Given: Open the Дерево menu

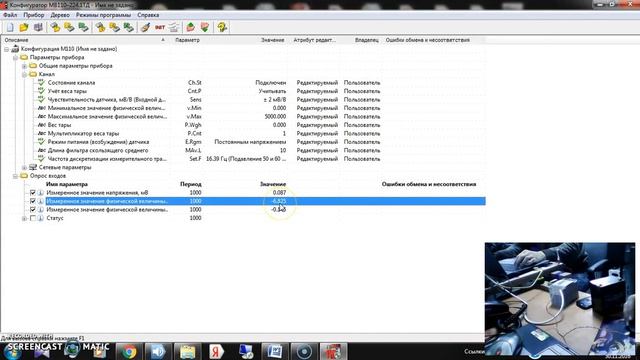Looking at the screenshot, I should pos(60,15).
